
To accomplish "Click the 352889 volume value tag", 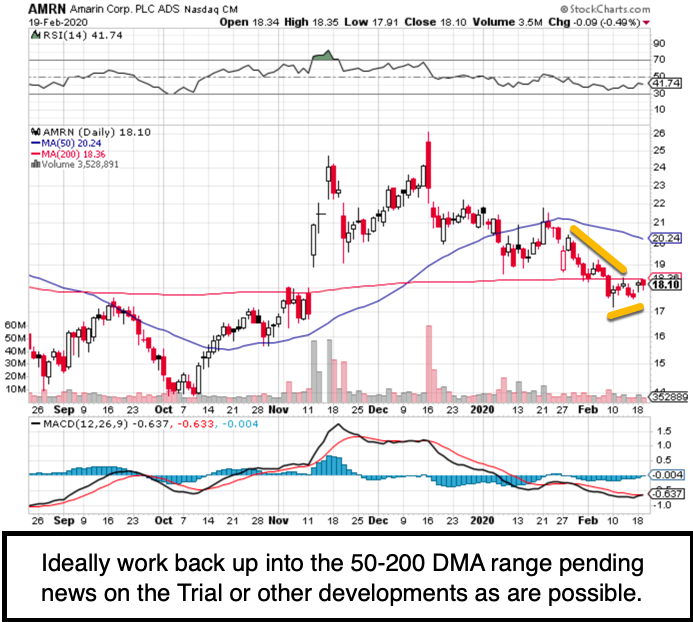I will [670, 397].
